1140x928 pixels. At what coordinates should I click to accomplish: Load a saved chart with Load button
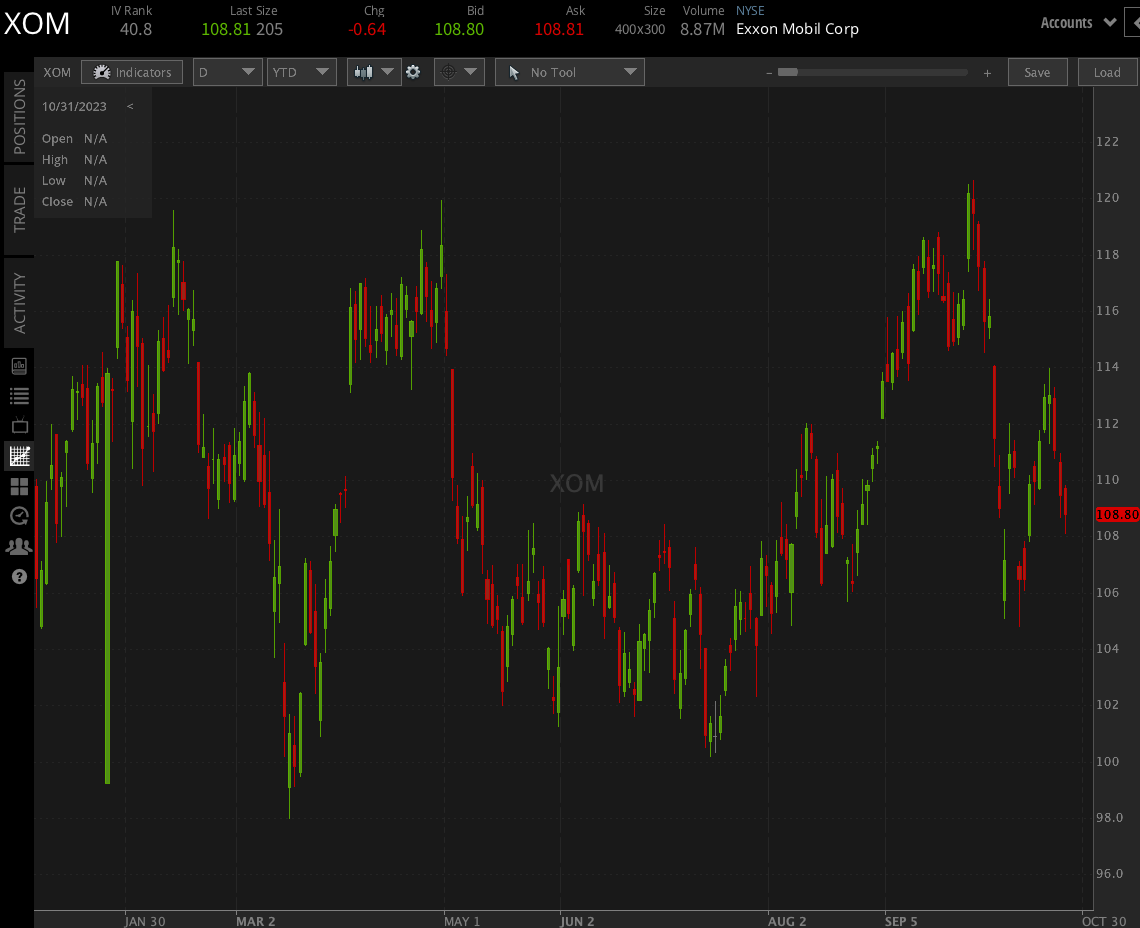pos(1107,72)
